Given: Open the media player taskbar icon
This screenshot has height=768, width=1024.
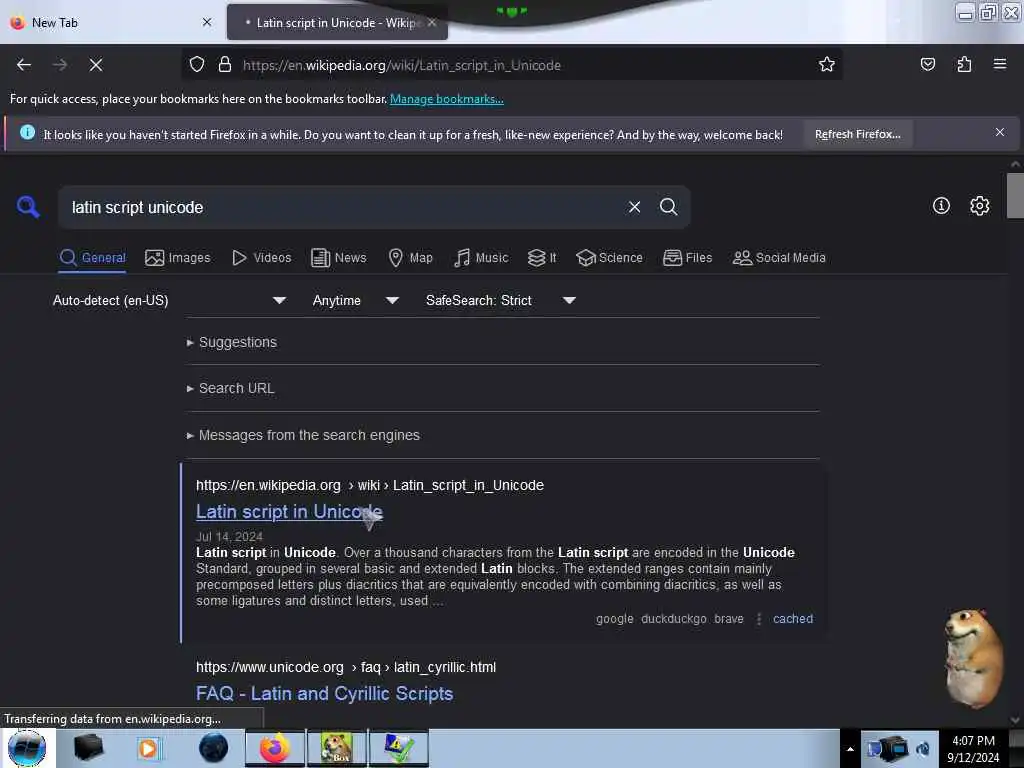Looking at the screenshot, I should [x=148, y=748].
